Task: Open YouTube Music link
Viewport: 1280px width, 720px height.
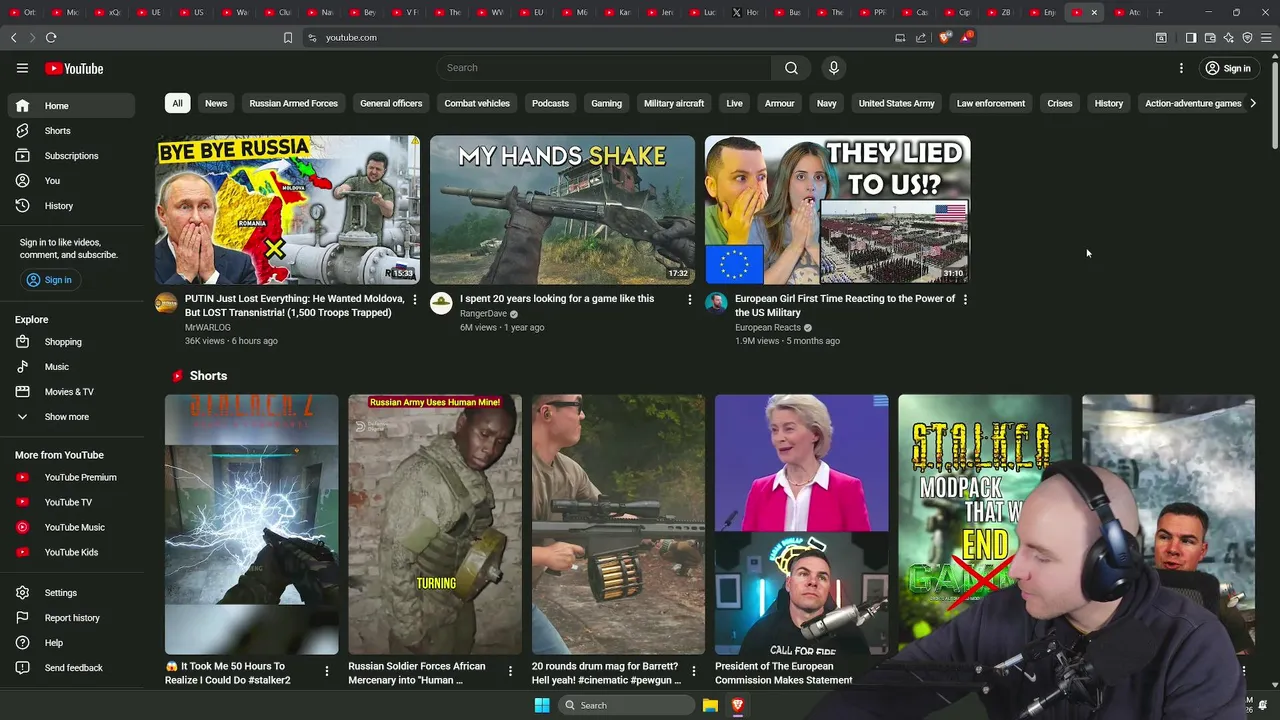Action: (x=71, y=527)
